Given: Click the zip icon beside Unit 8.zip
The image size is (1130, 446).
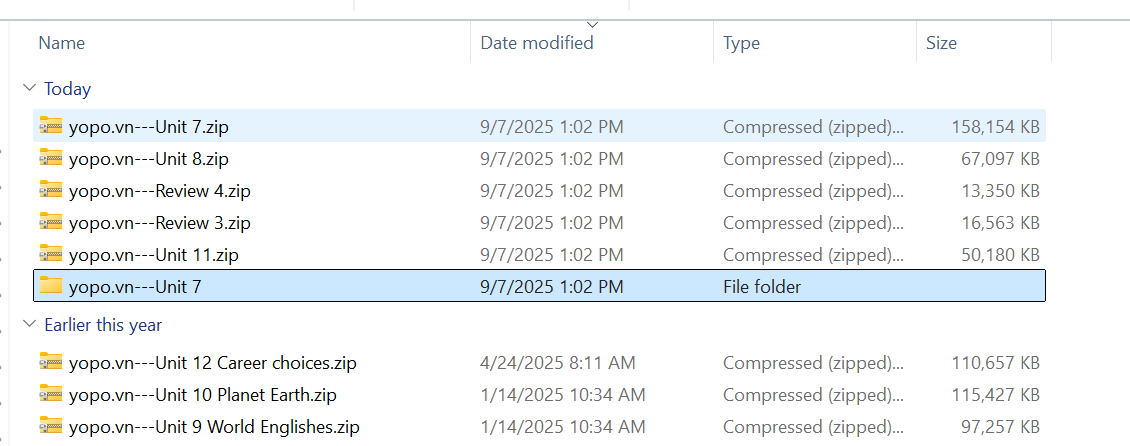Looking at the screenshot, I should 51,158.
